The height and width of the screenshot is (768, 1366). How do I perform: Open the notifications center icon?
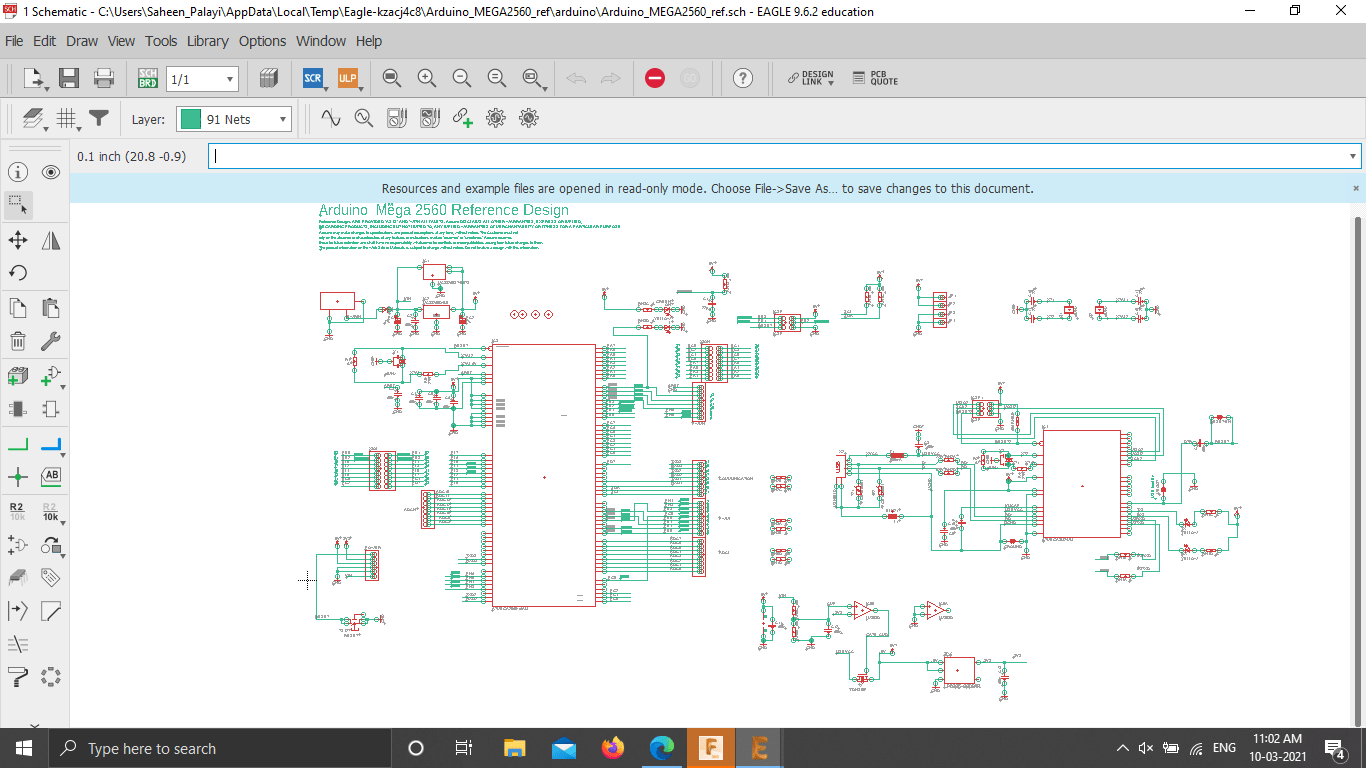point(1334,748)
